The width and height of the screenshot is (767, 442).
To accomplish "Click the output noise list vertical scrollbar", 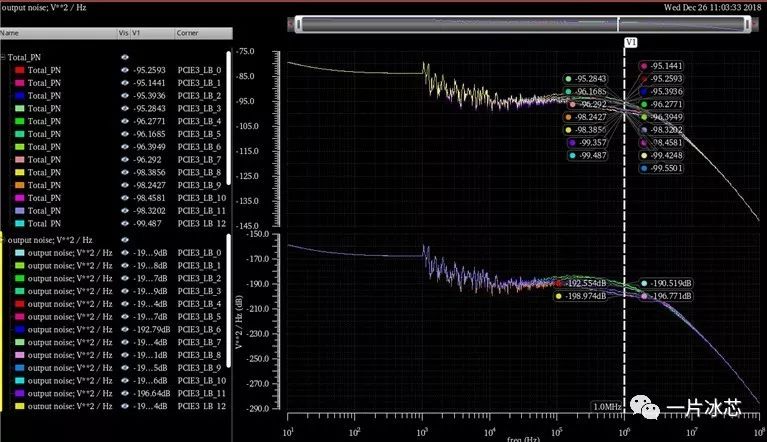I will pos(228,302).
